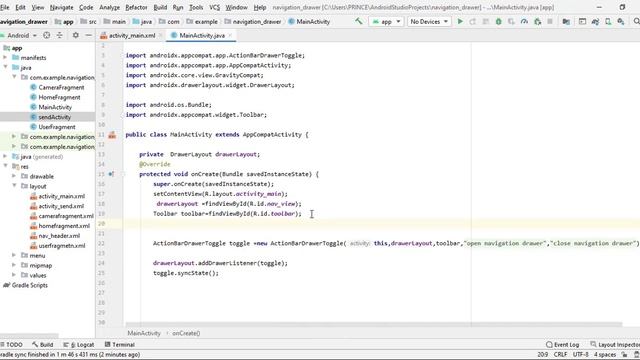Click the window-shaped icon left of the Gradle elephant
640x360 pixels.
(x=582, y=22)
